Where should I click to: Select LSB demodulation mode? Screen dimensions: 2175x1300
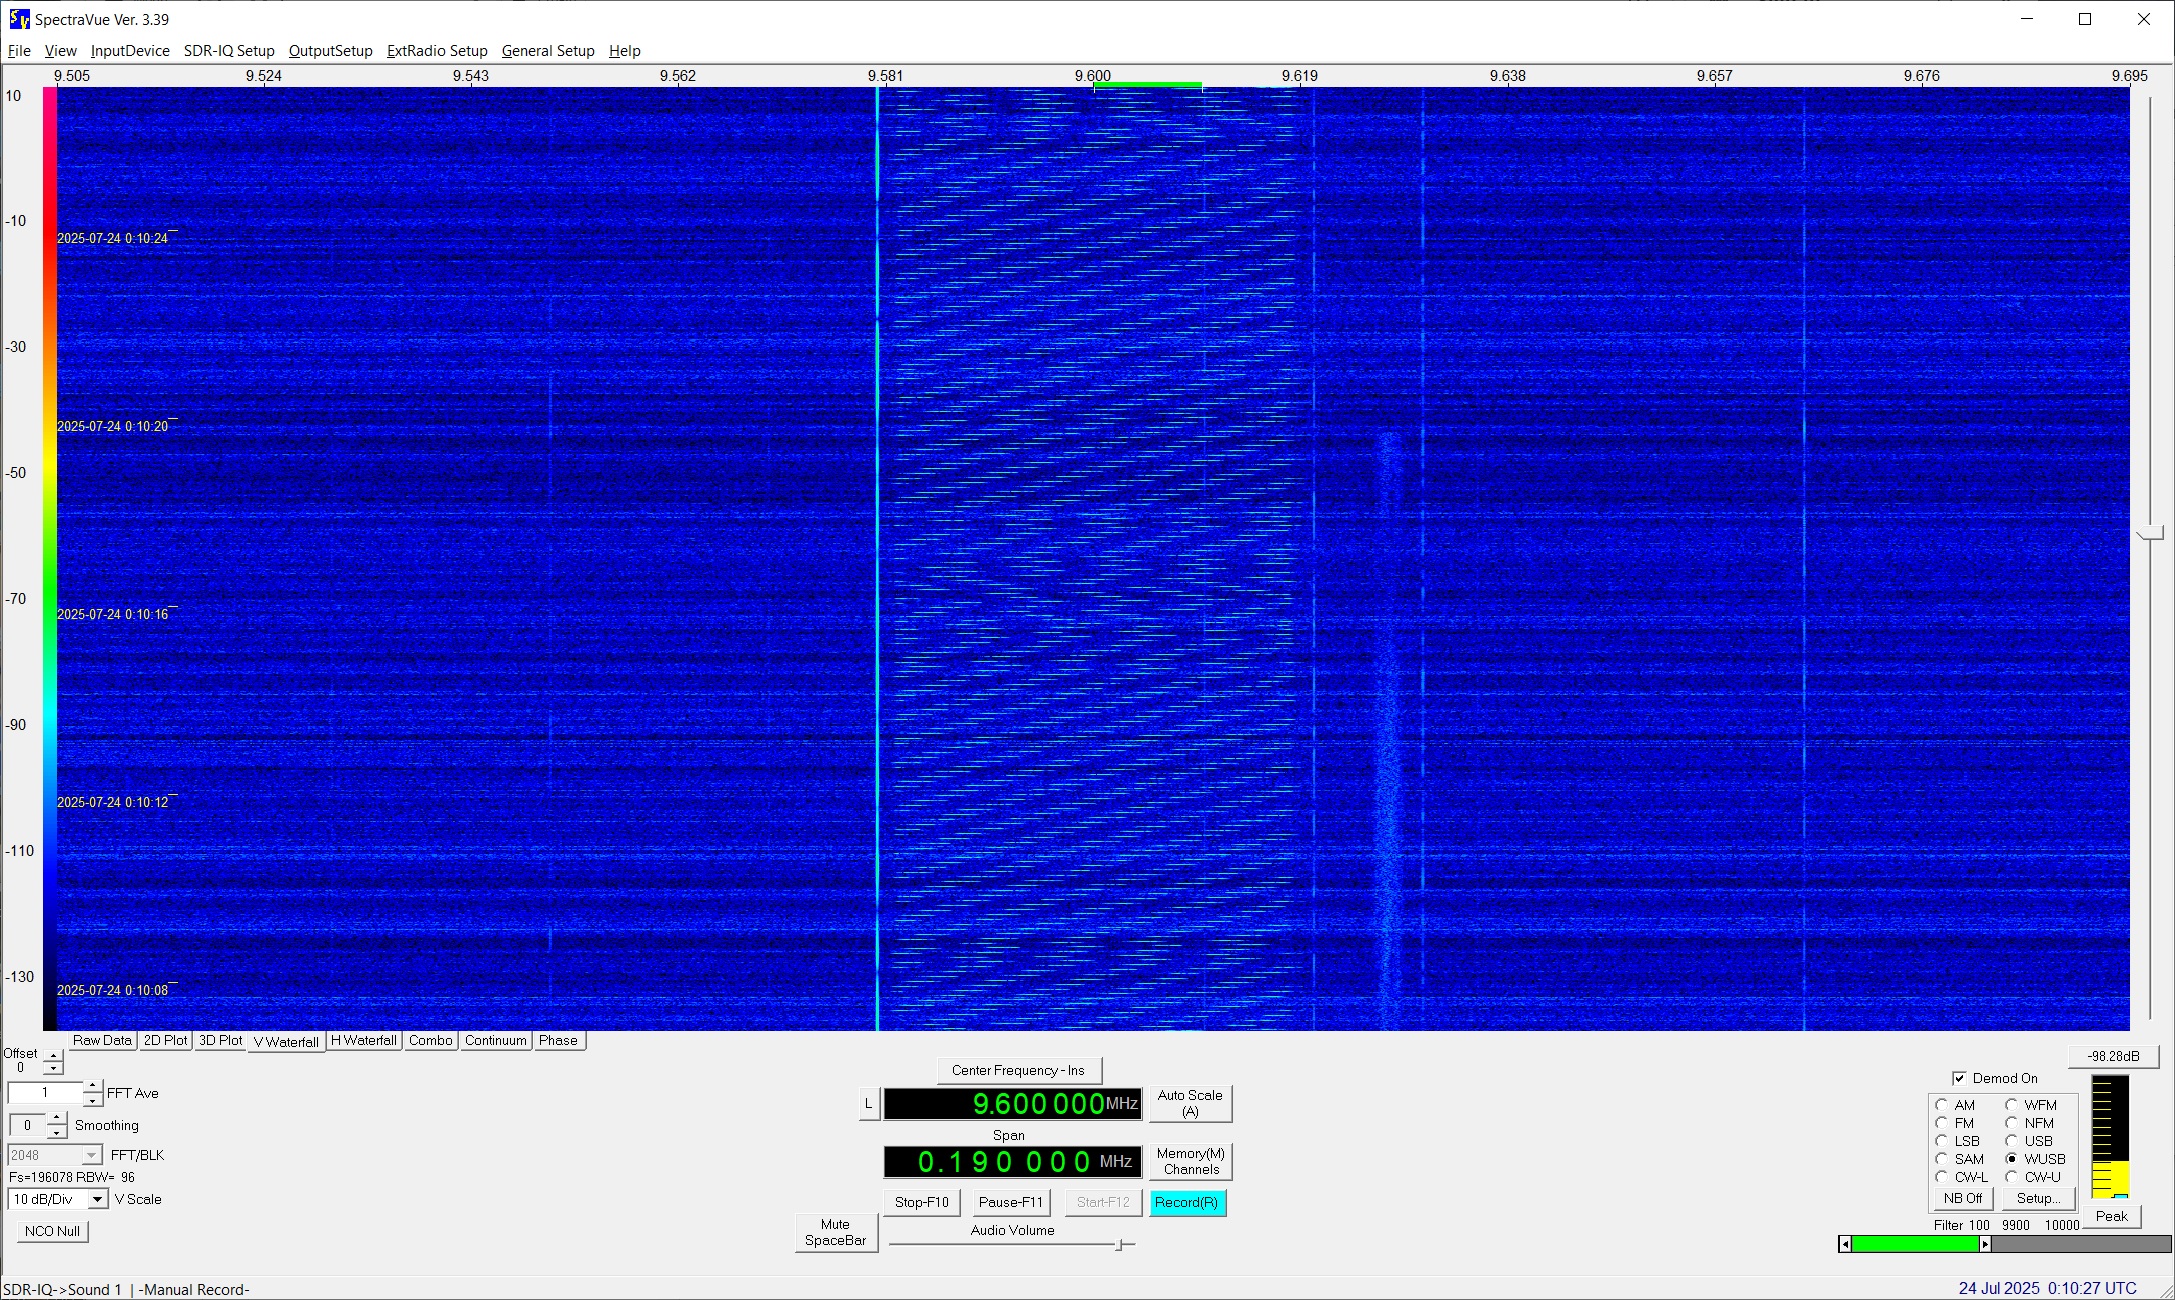(x=1941, y=1141)
